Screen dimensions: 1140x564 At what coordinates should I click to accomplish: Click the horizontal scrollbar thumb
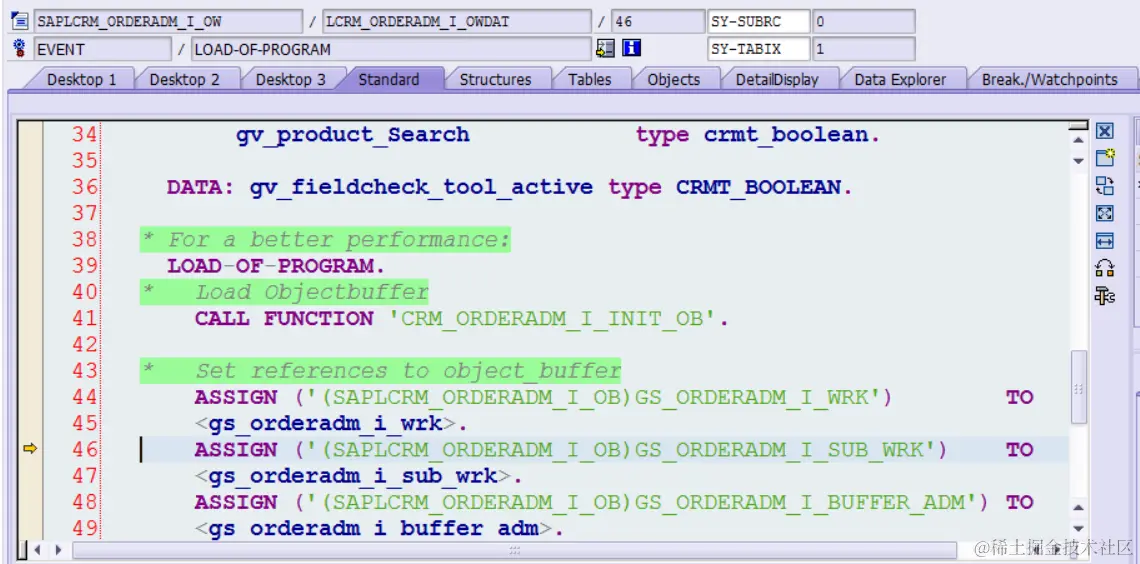(x=514, y=549)
